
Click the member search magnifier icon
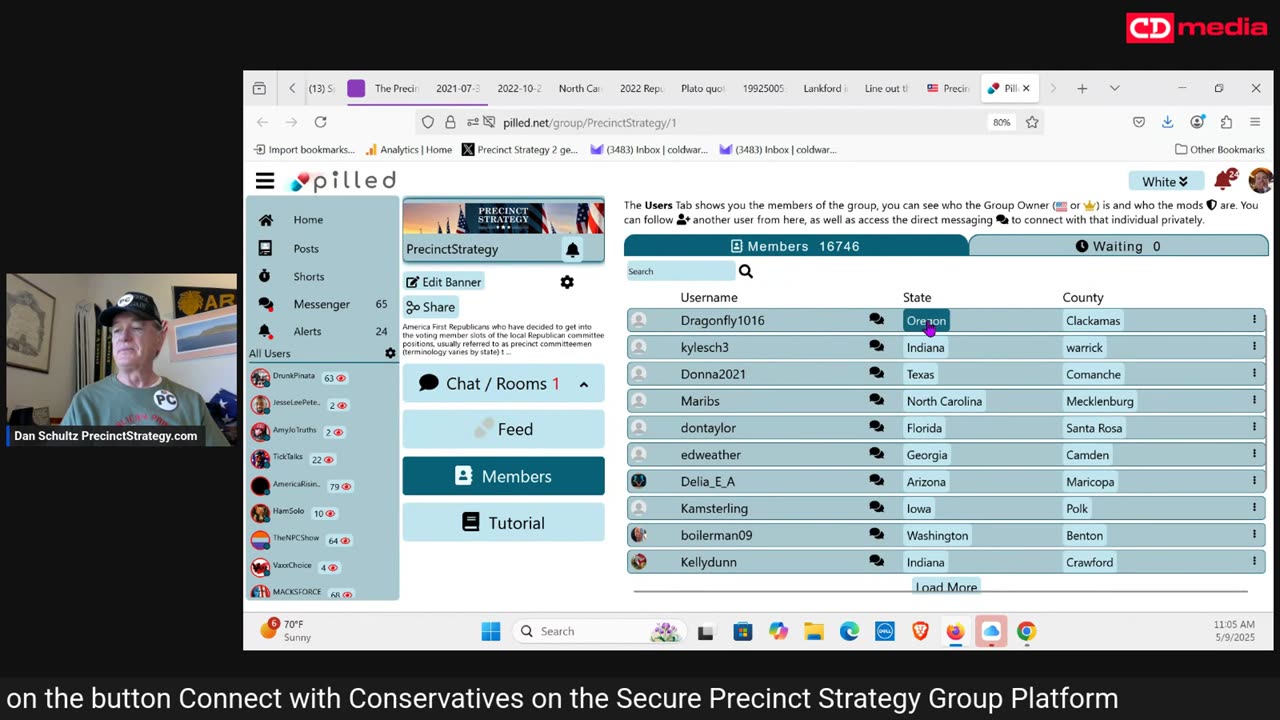point(745,271)
